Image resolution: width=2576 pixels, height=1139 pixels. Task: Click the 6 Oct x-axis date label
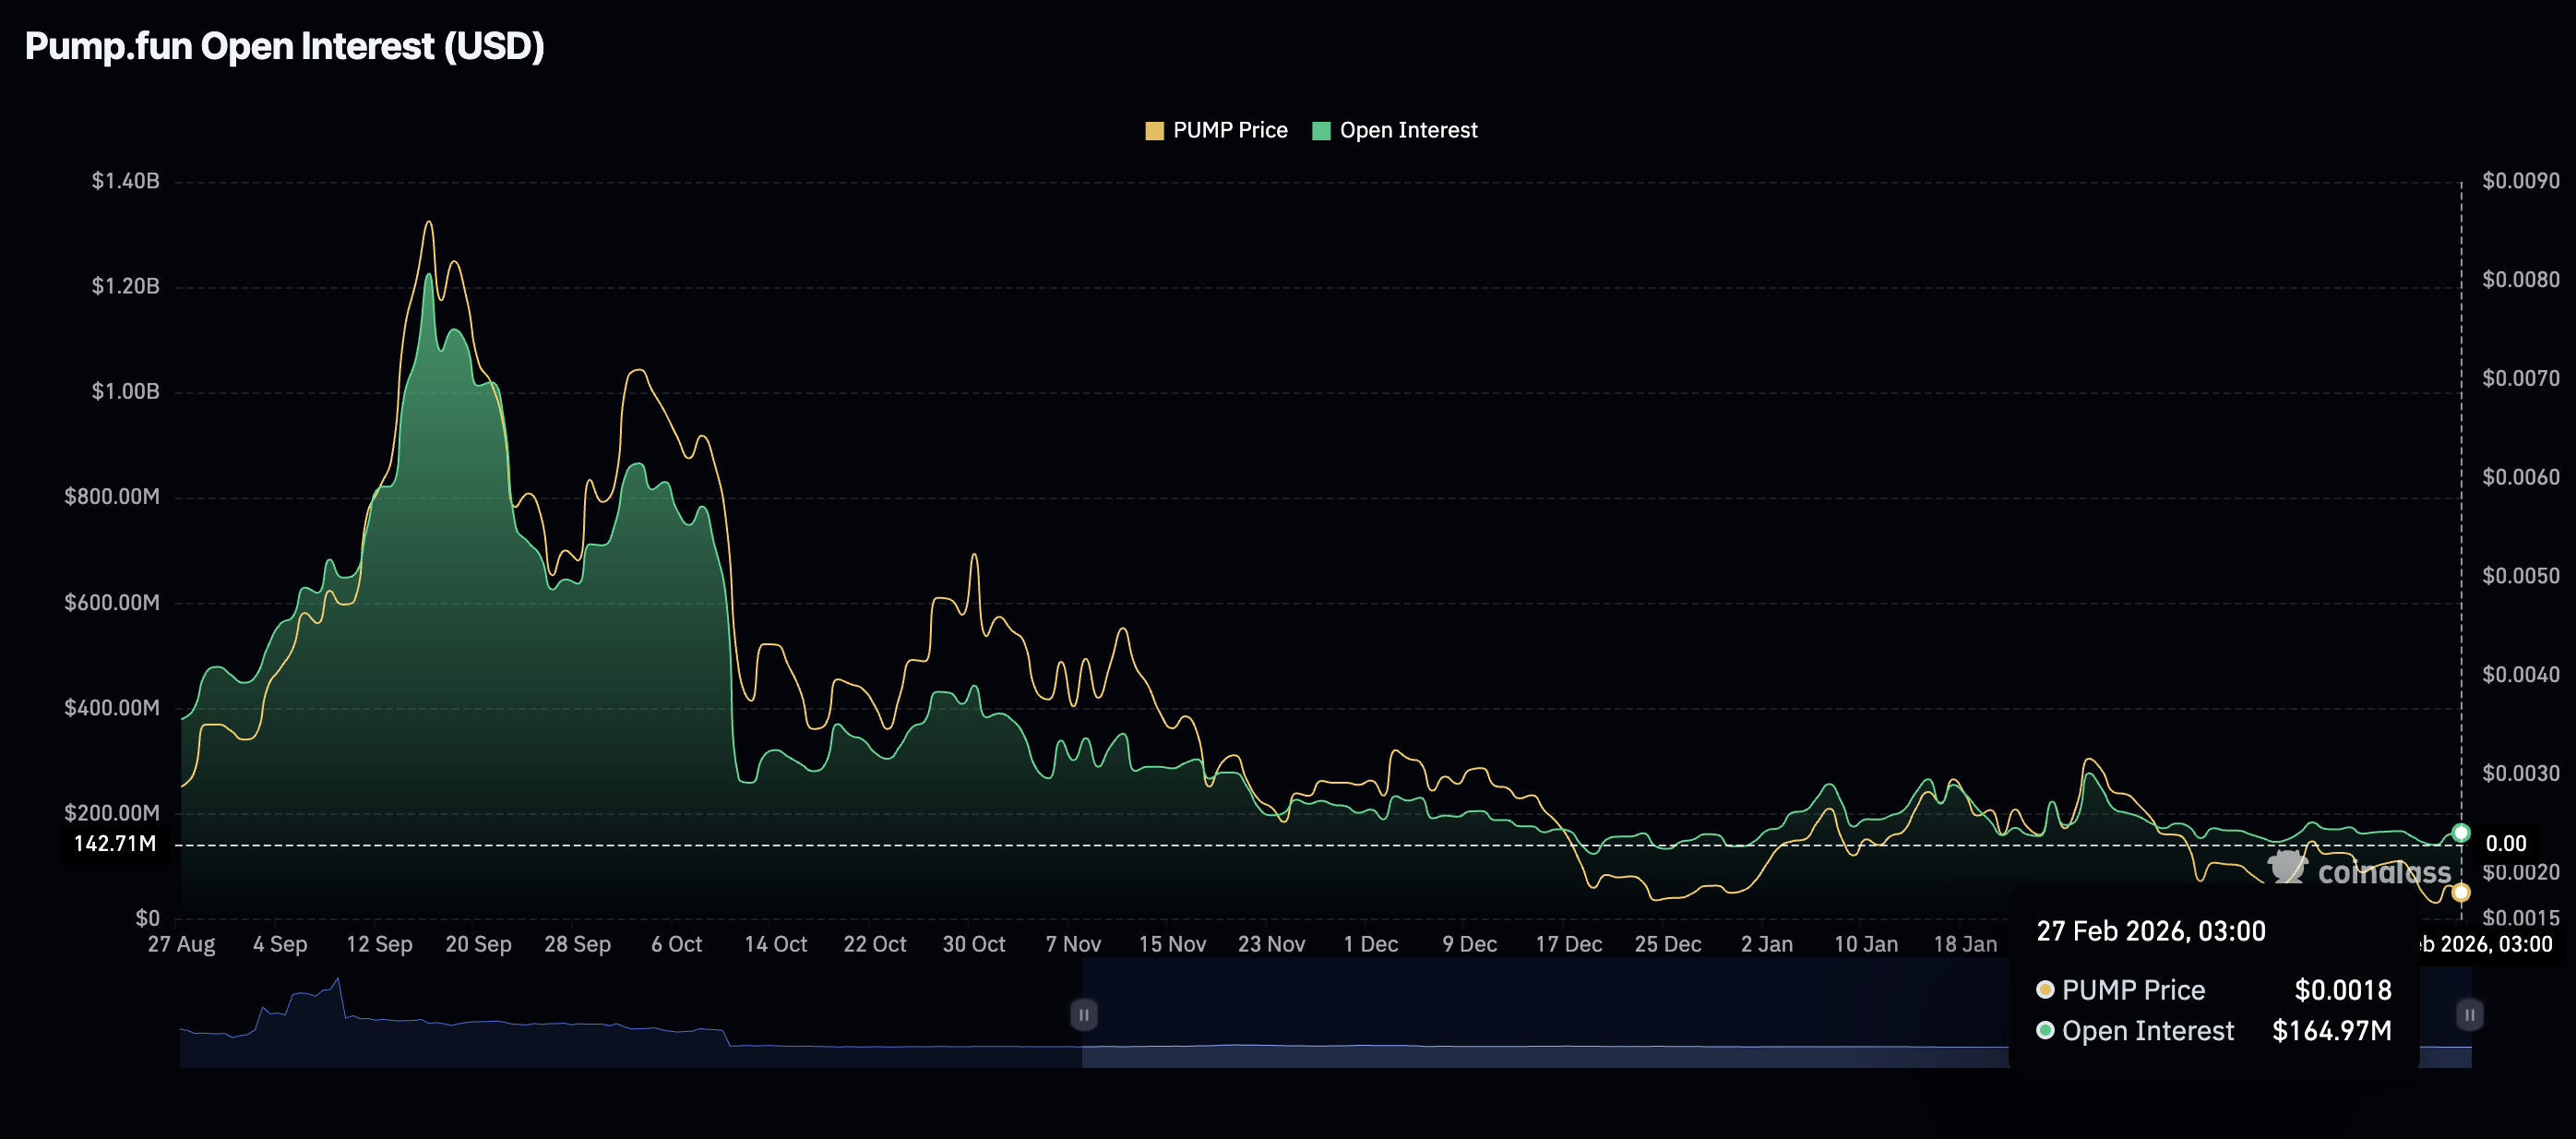pyautogui.click(x=676, y=944)
